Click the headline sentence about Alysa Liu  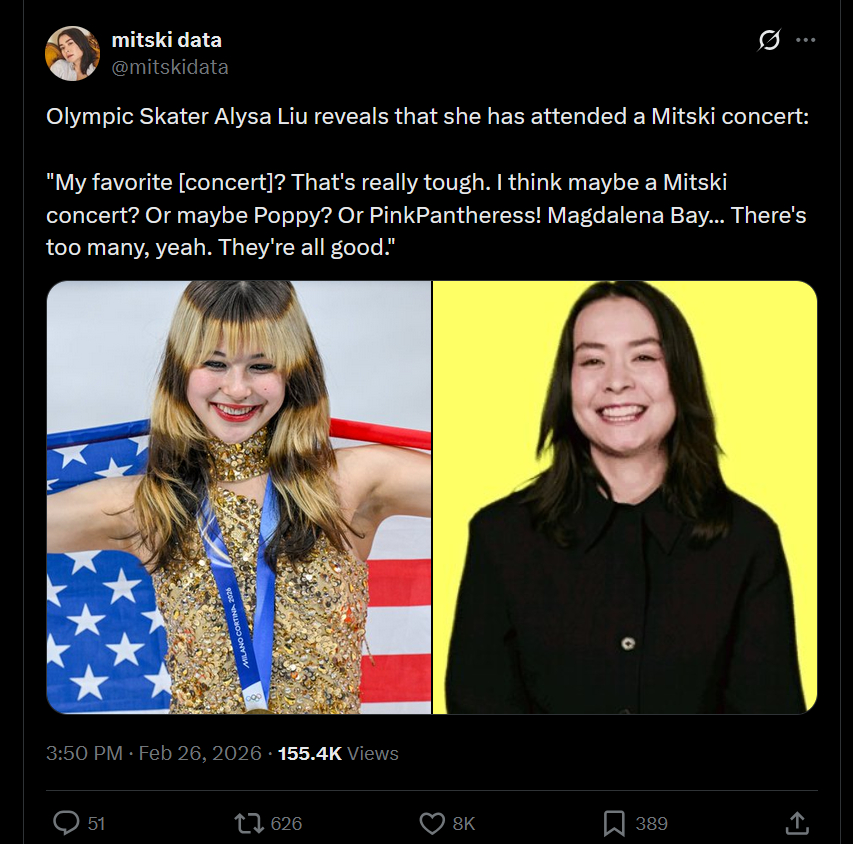(x=427, y=116)
